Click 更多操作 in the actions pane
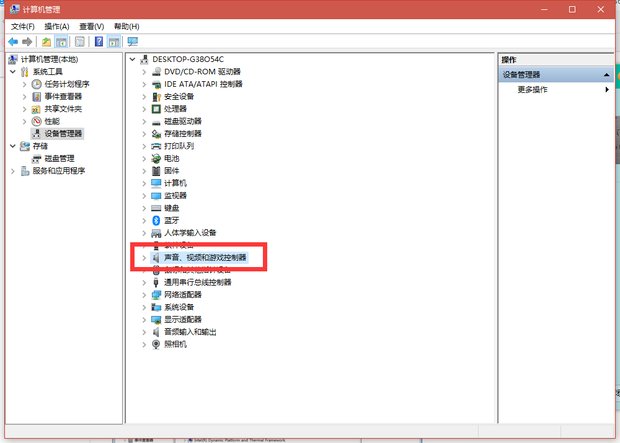Viewport: 620px width, 443px height. 532,90
